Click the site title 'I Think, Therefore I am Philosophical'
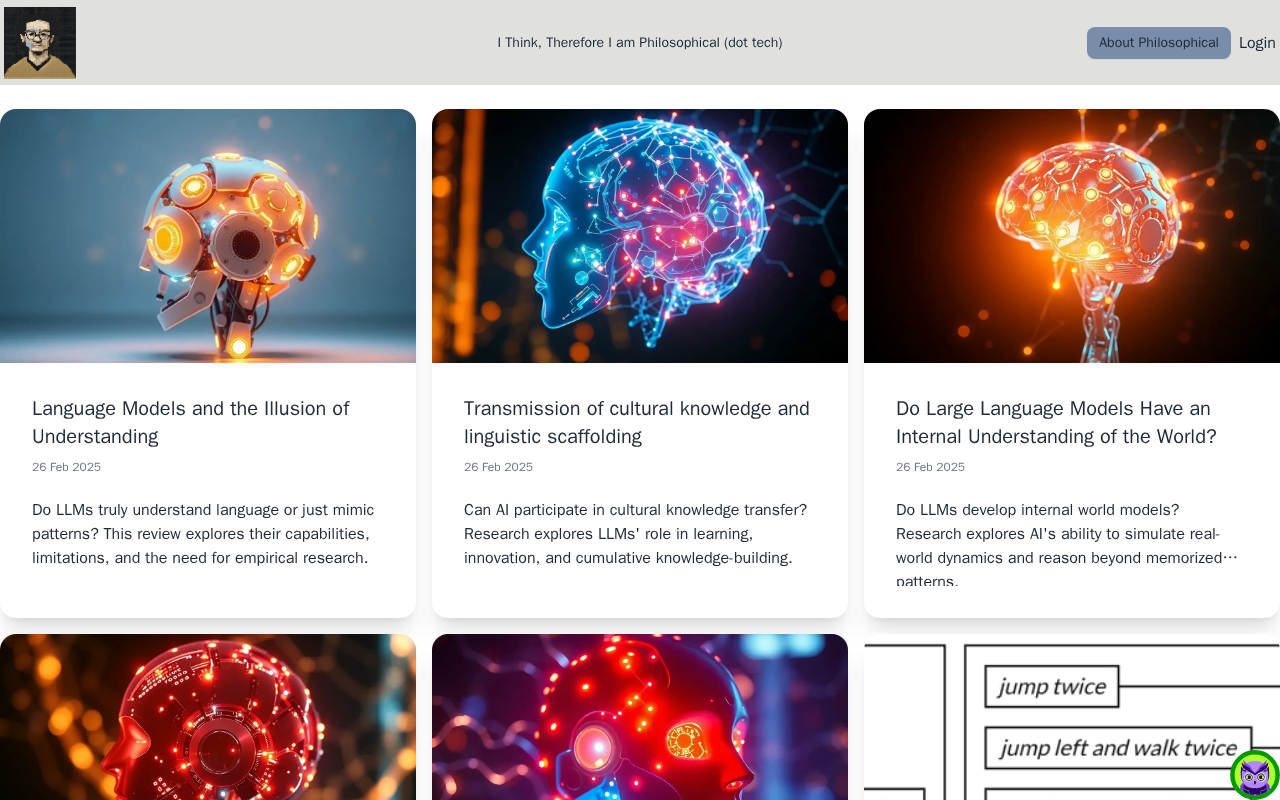Viewport: 1280px width, 800px height. [640, 43]
